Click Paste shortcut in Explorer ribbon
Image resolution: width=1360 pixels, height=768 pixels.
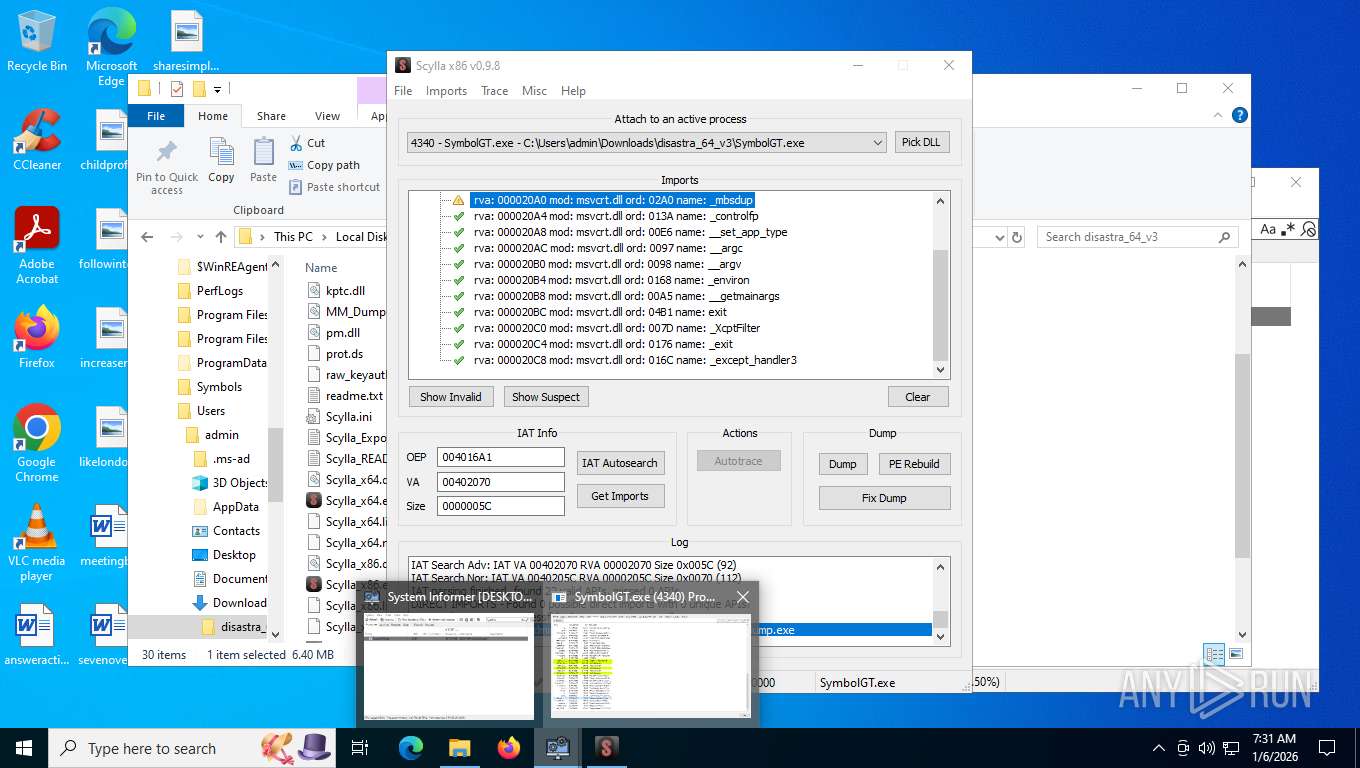(x=334, y=187)
